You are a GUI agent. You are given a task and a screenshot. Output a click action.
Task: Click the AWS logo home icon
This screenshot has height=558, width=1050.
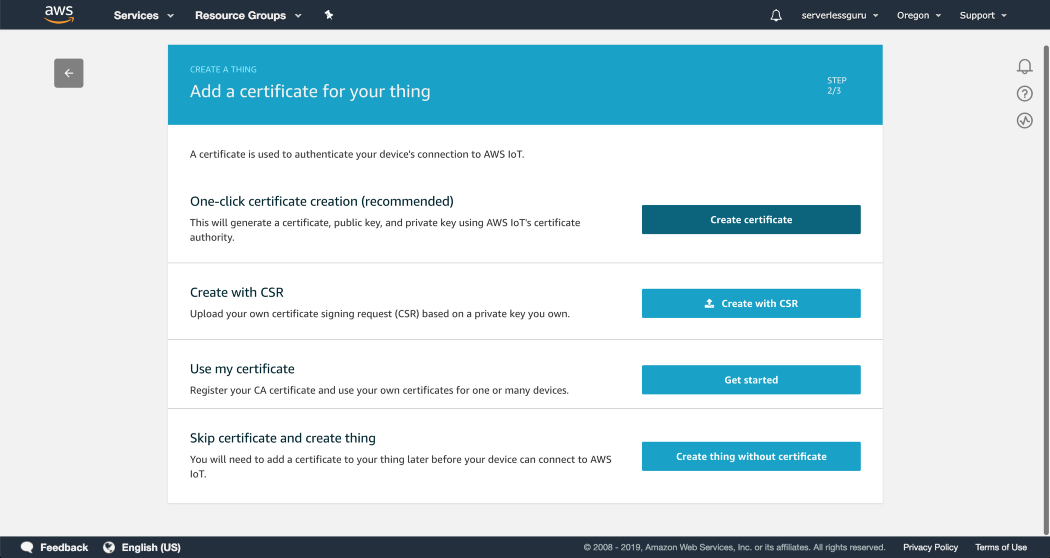click(59, 14)
